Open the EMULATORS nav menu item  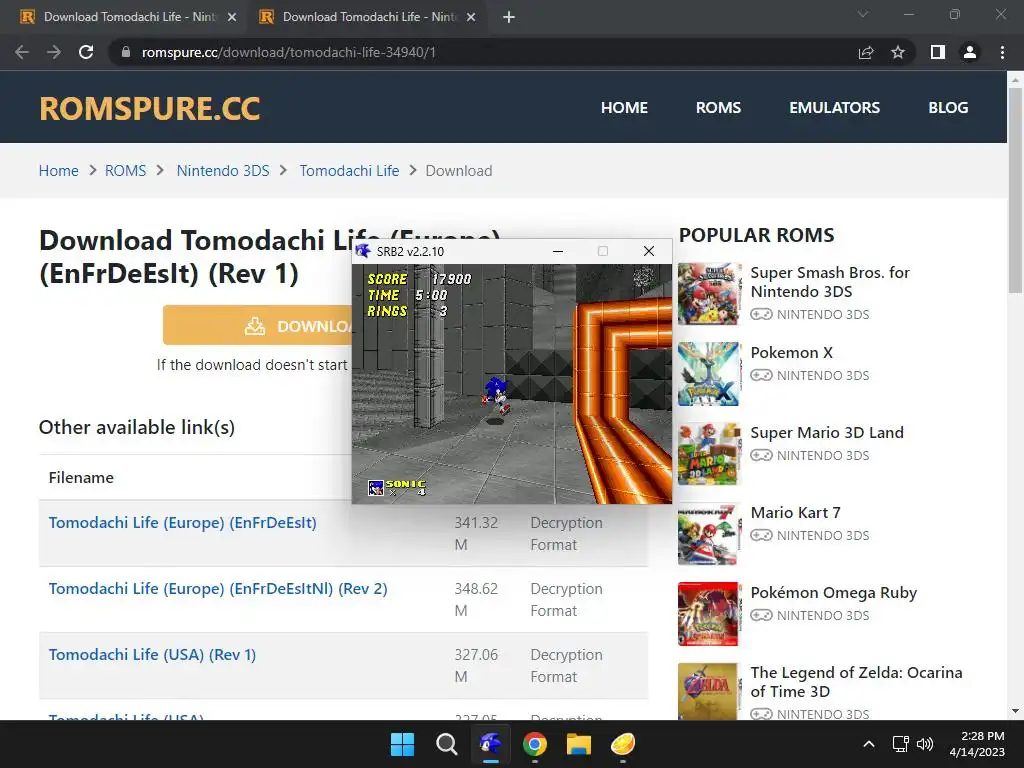point(835,108)
